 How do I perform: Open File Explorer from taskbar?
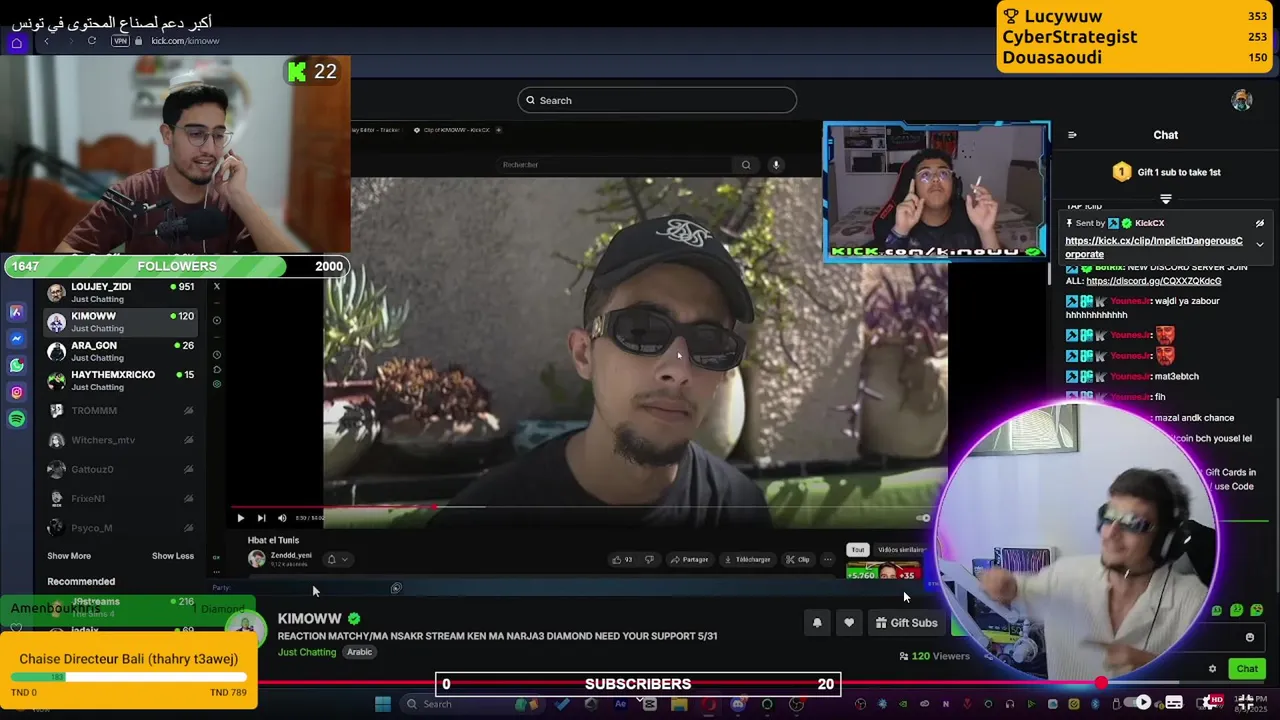click(679, 704)
